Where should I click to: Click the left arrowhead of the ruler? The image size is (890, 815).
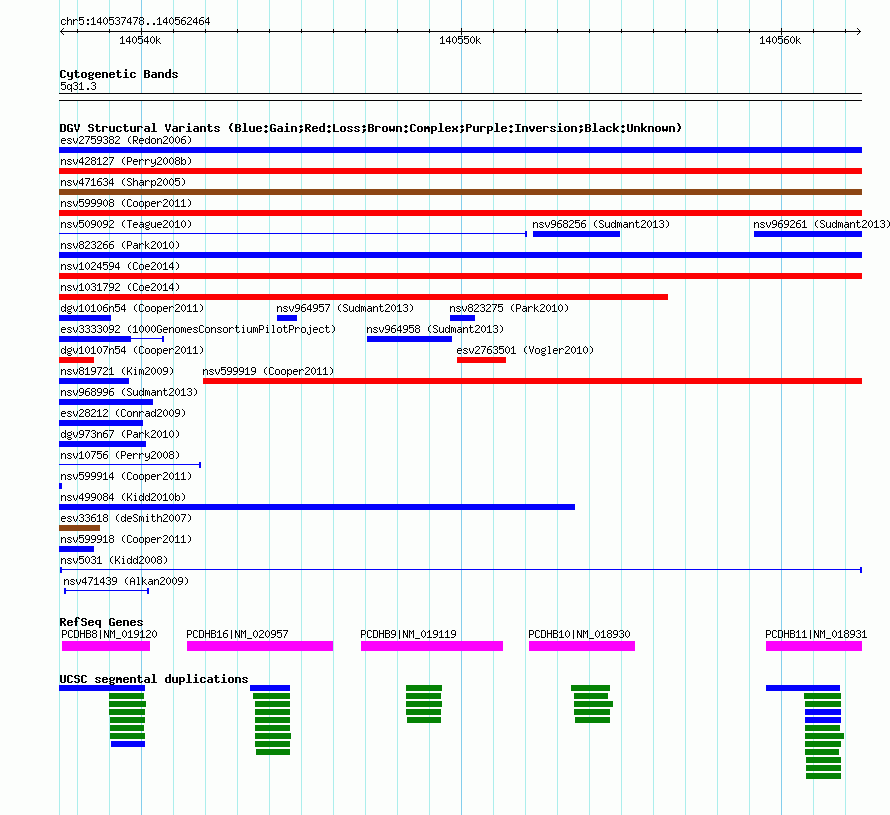click(62, 32)
